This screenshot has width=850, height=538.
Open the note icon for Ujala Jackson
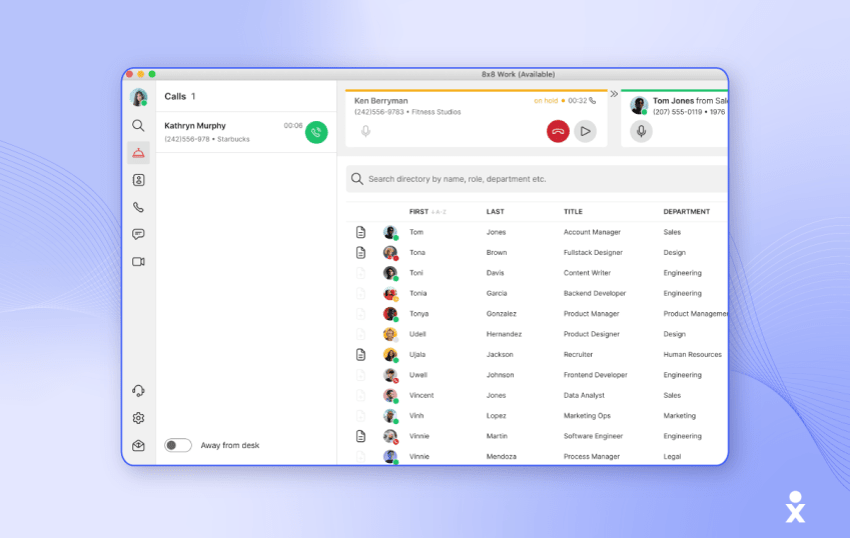point(361,354)
